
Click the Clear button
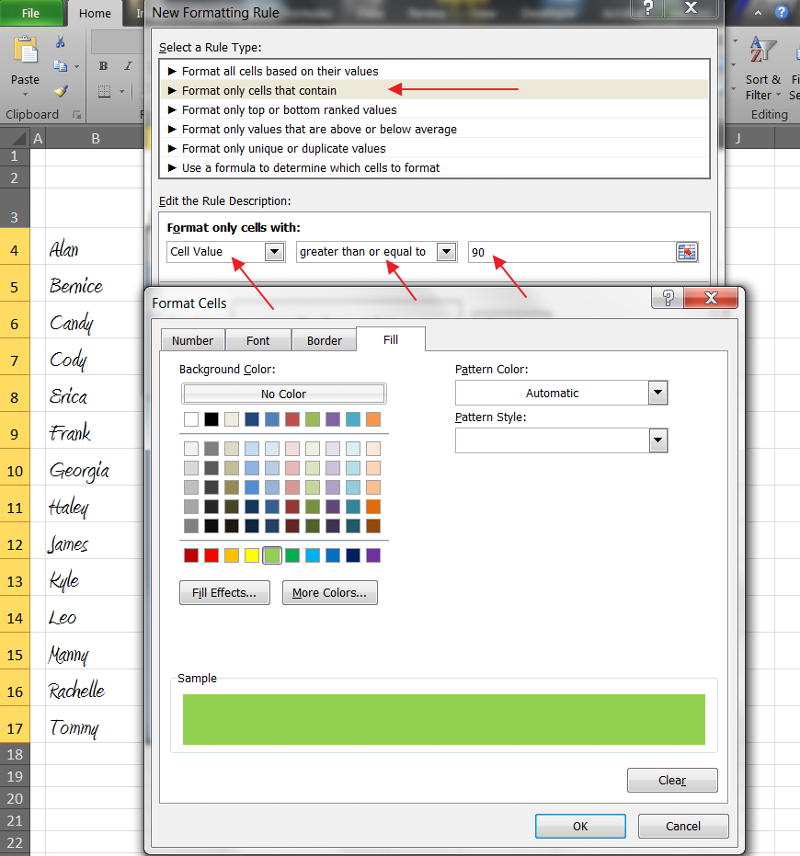point(672,780)
